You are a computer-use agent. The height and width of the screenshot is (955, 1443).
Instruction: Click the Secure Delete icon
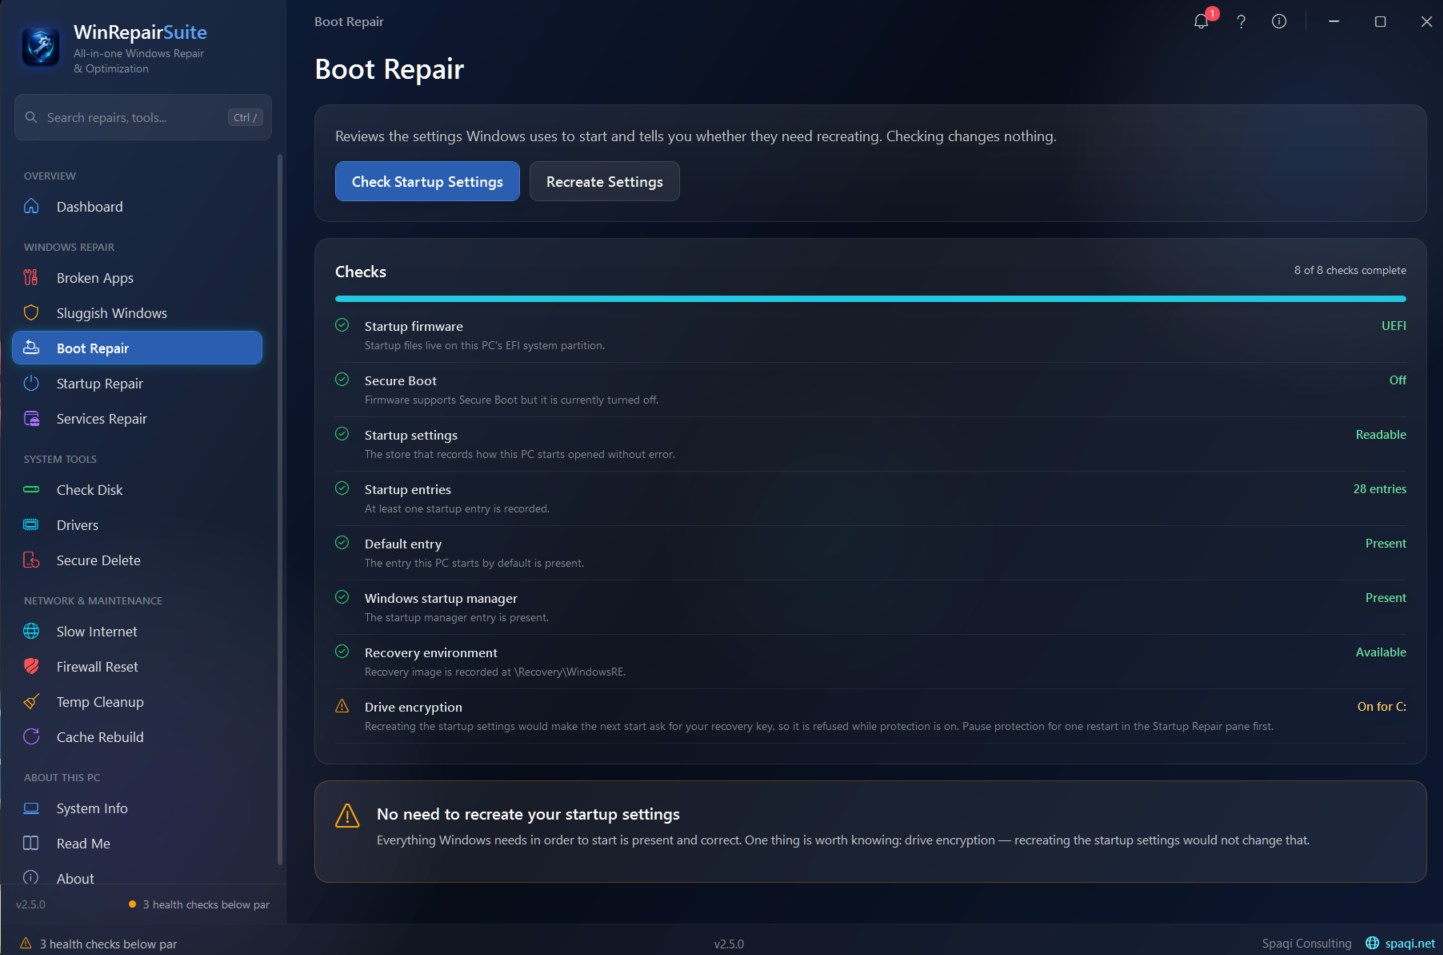click(x=31, y=560)
